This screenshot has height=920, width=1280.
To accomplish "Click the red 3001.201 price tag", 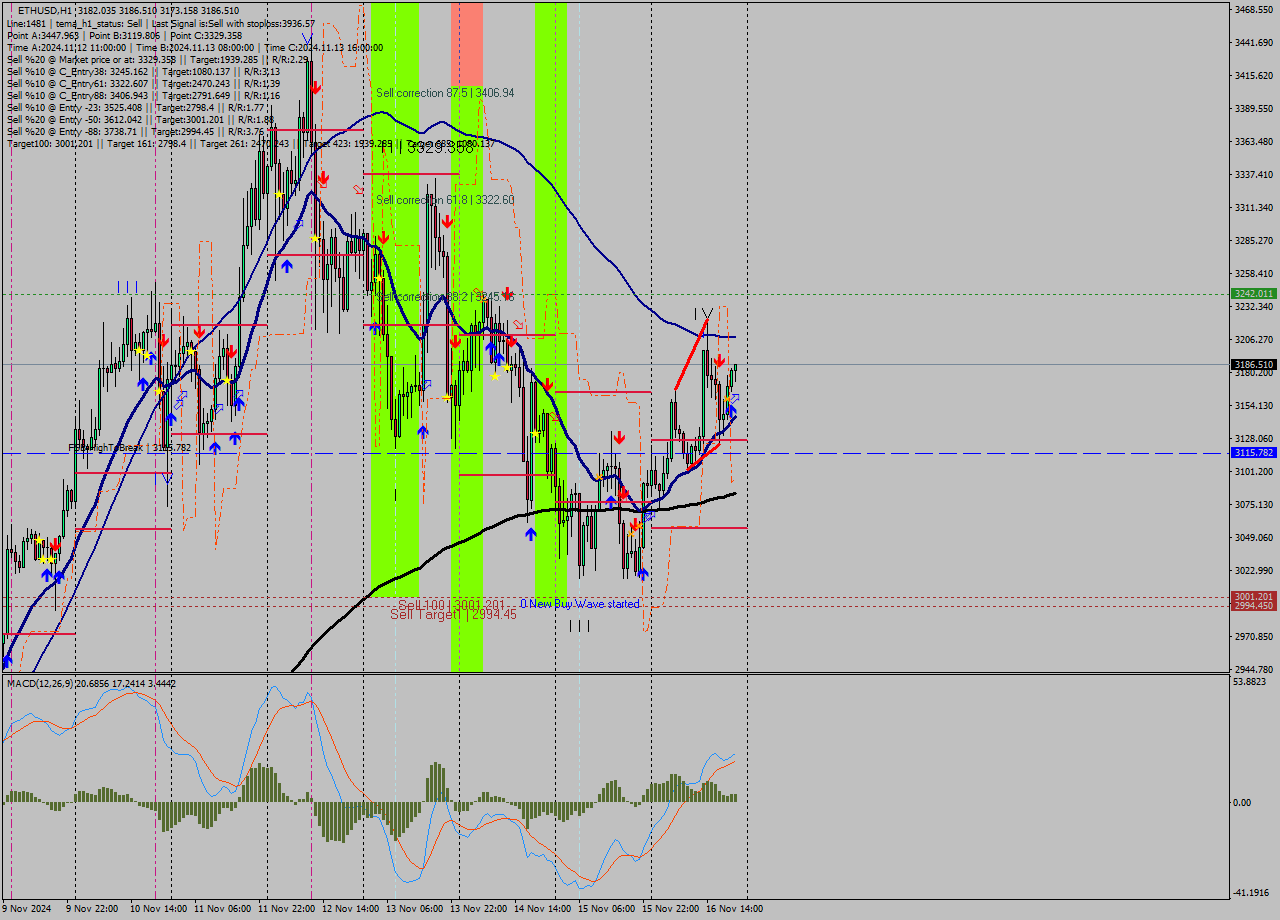I will click(1253, 597).
